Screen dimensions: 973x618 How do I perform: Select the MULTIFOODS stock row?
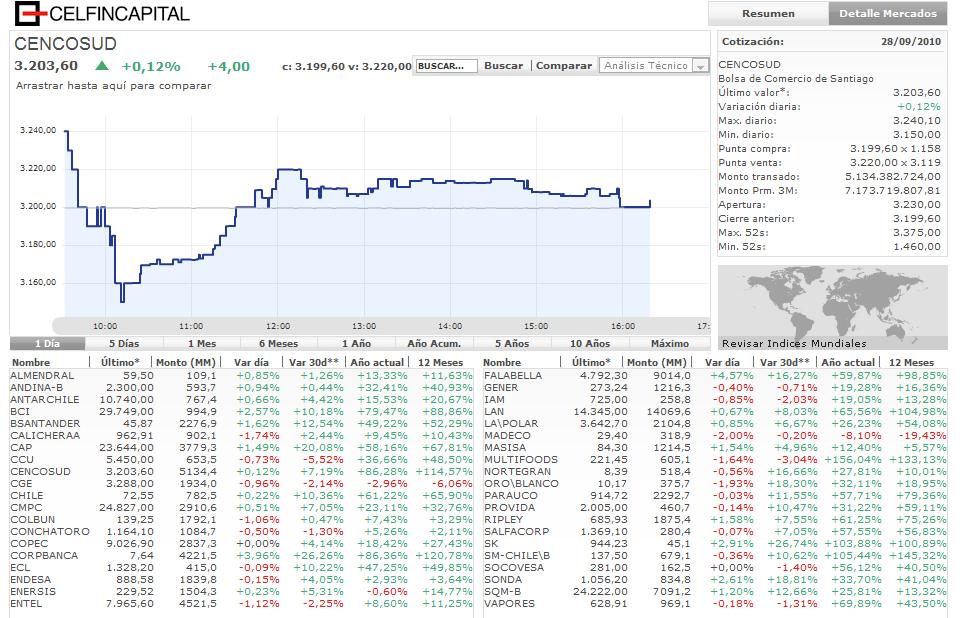point(715,459)
